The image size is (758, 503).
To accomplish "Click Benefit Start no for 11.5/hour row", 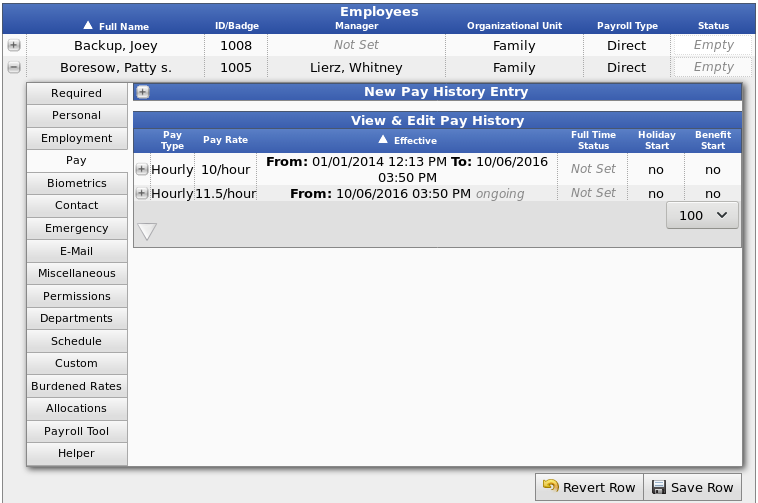I will pyautogui.click(x=713, y=193).
